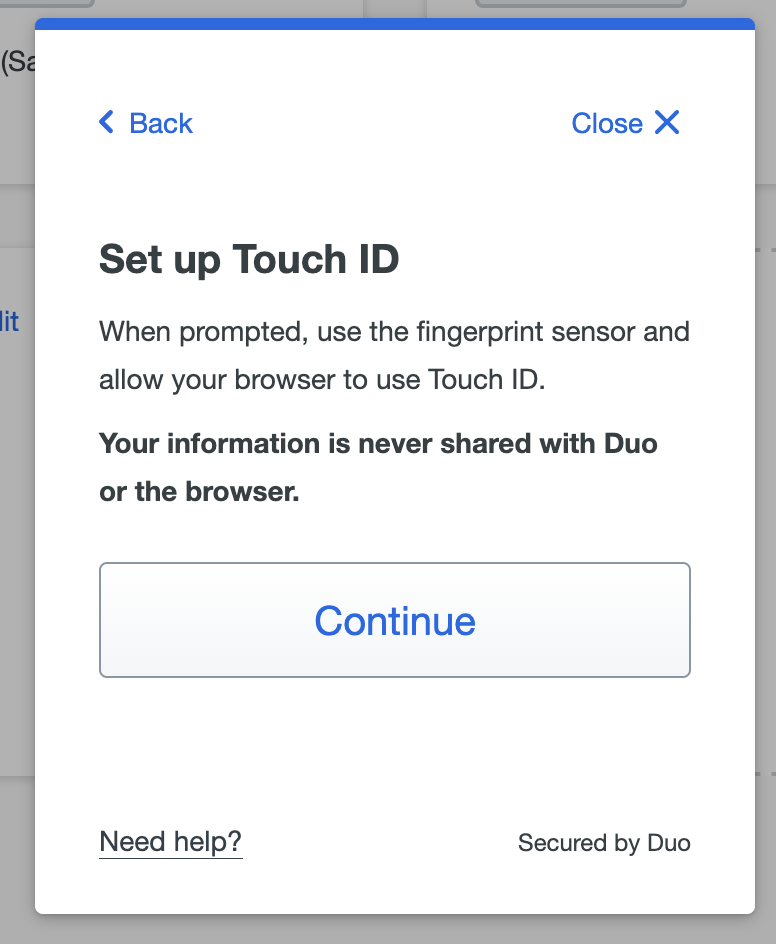This screenshot has width=776, height=944.
Task: Click the dimmed "(Sa" text behind the dialog
Action: click(17, 63)
